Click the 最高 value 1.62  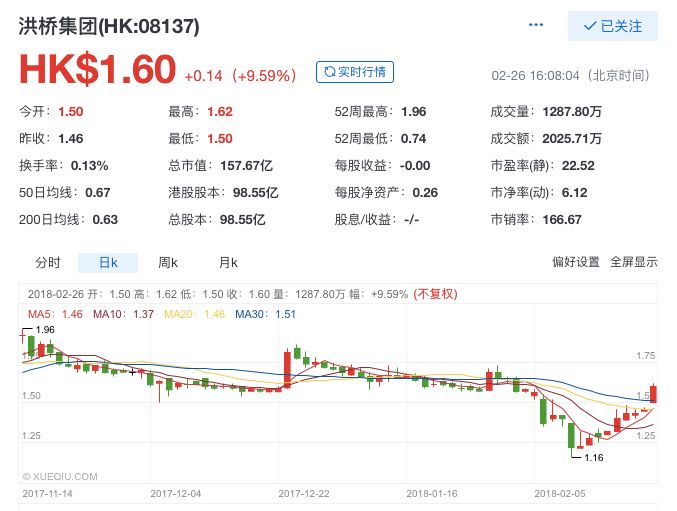point(220,112)
